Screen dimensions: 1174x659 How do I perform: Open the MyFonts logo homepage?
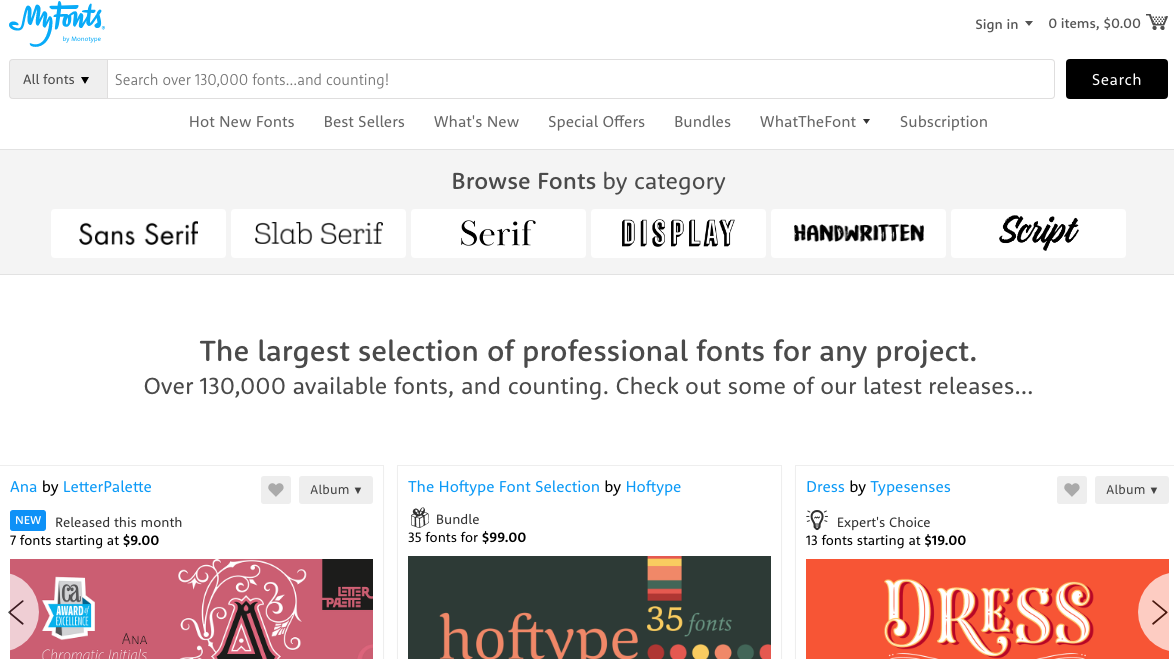(56, 24)
